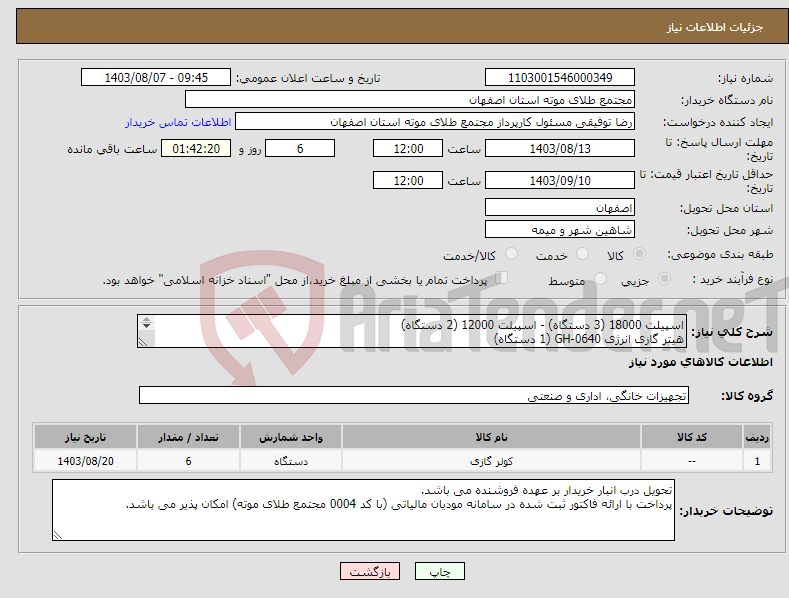Click the ردیف column header
789x598 pixels.
tap(757, 437)
